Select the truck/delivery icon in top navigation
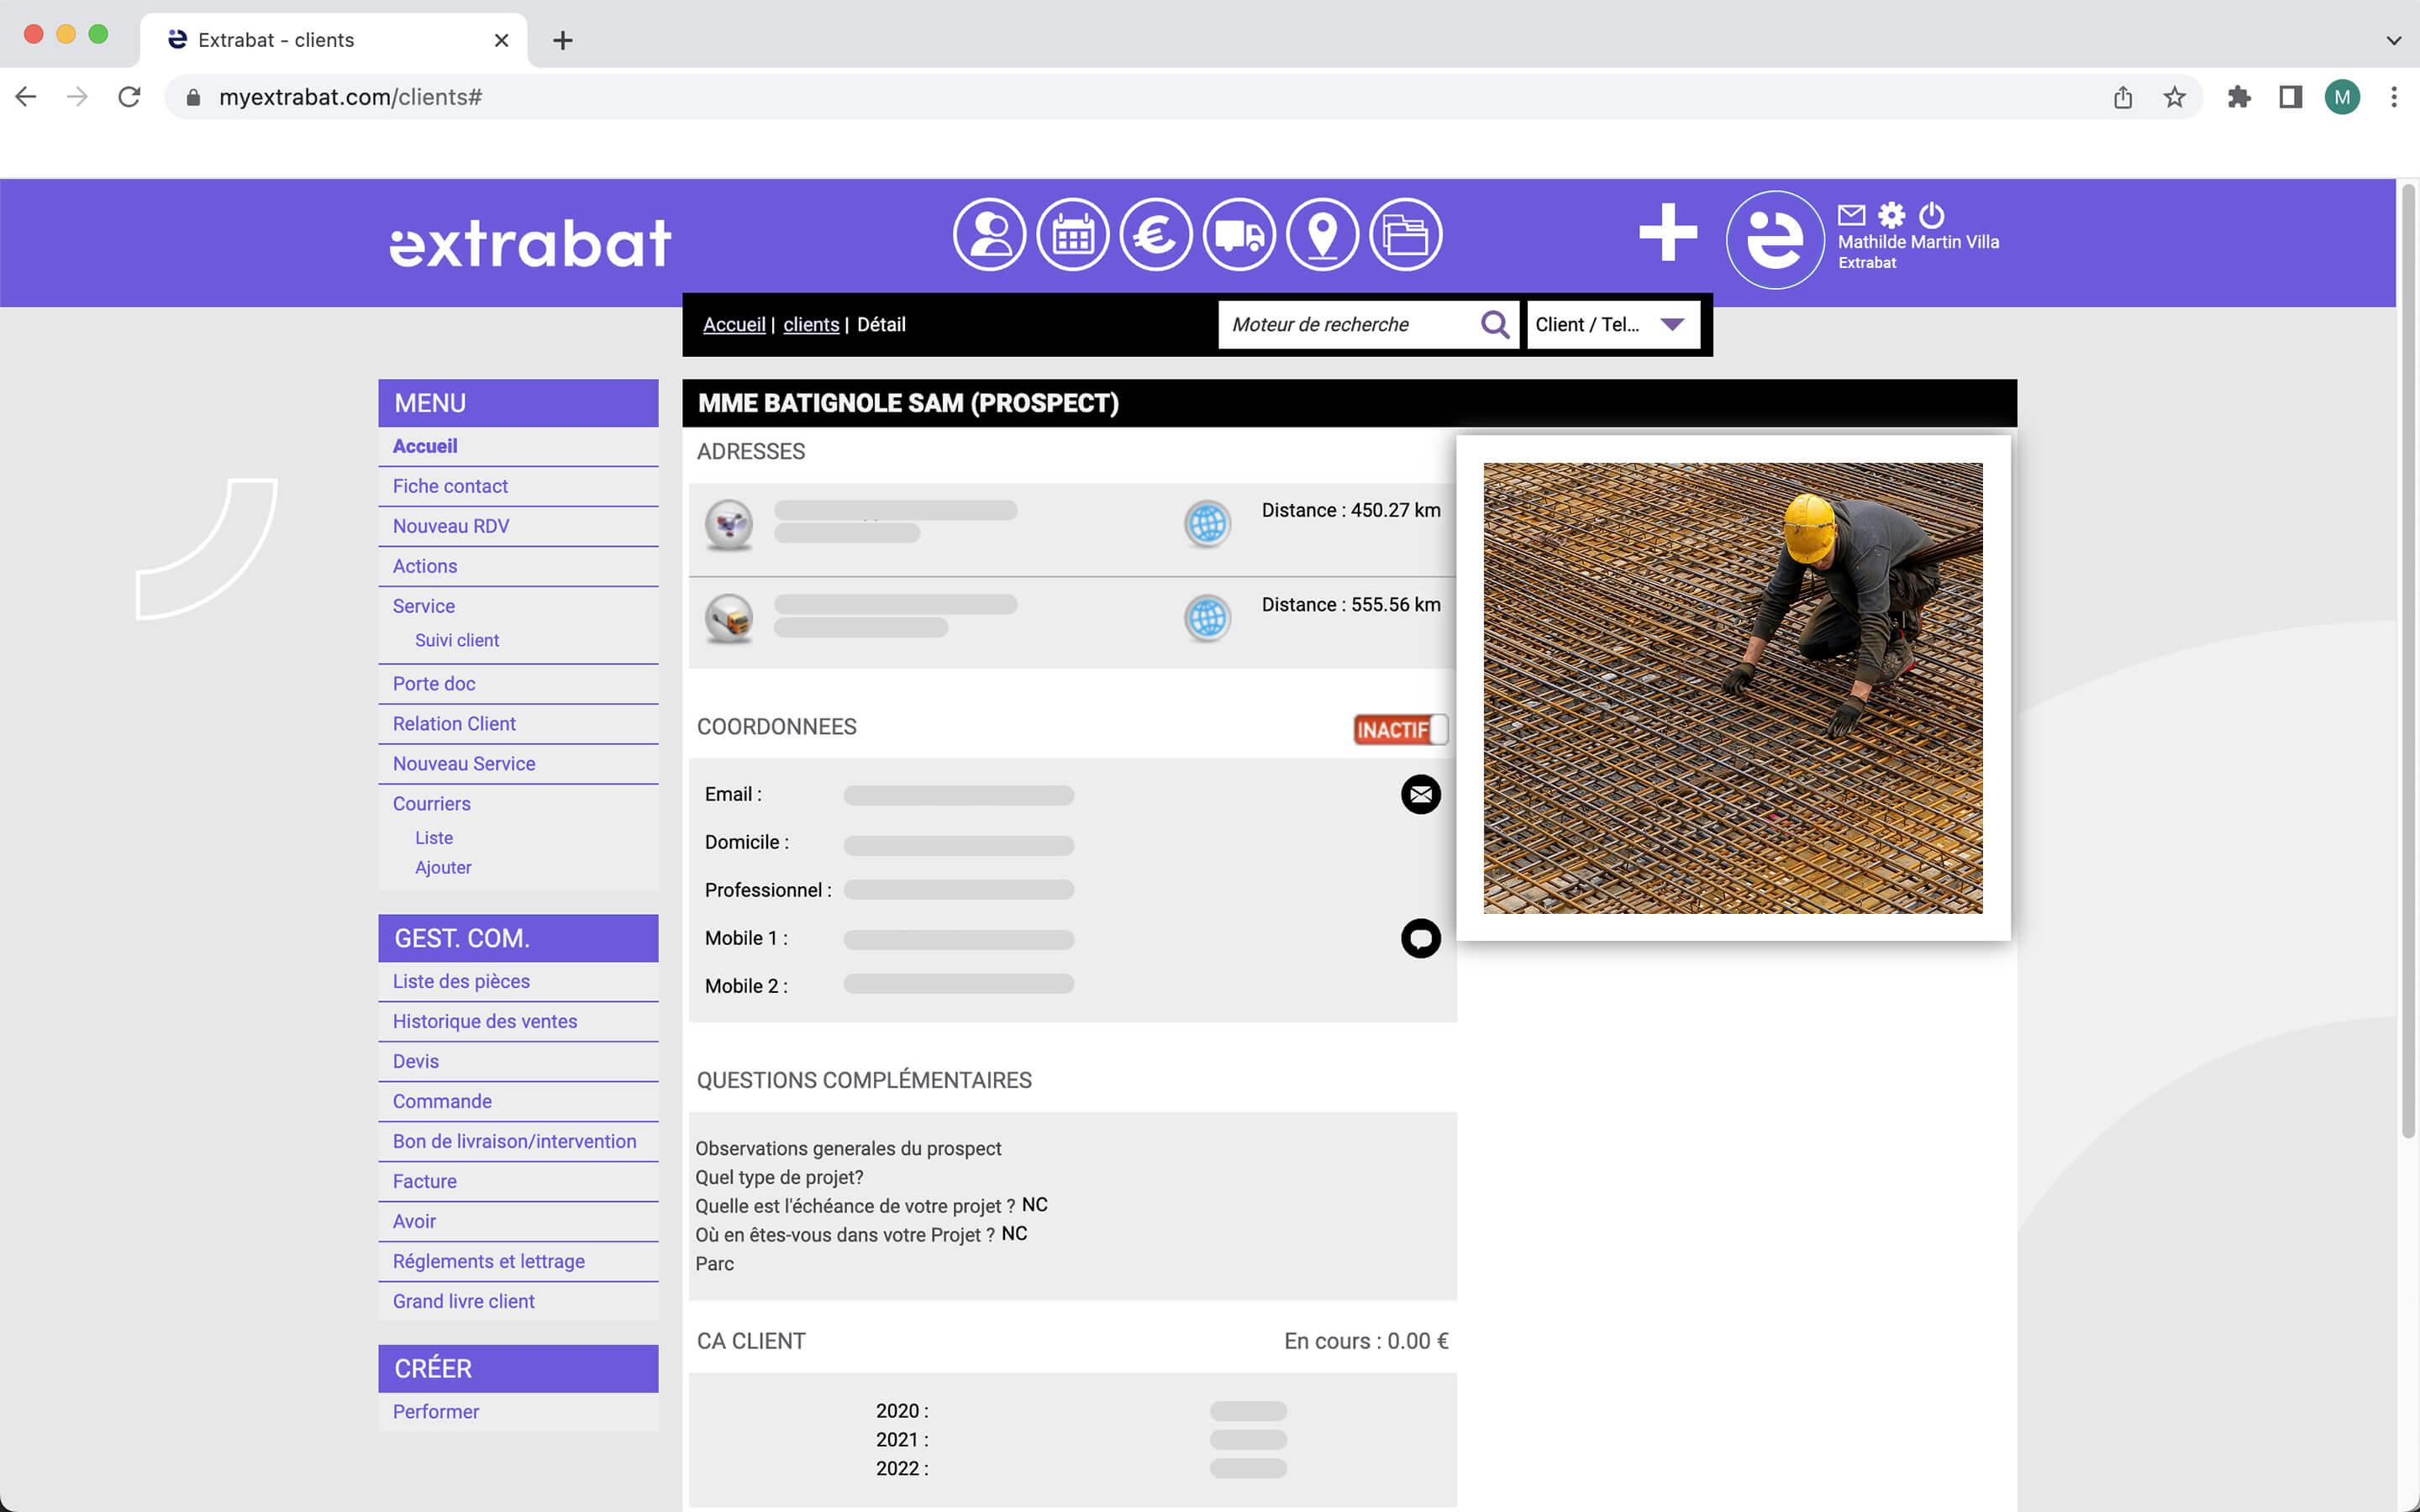 click(1237, 235)
